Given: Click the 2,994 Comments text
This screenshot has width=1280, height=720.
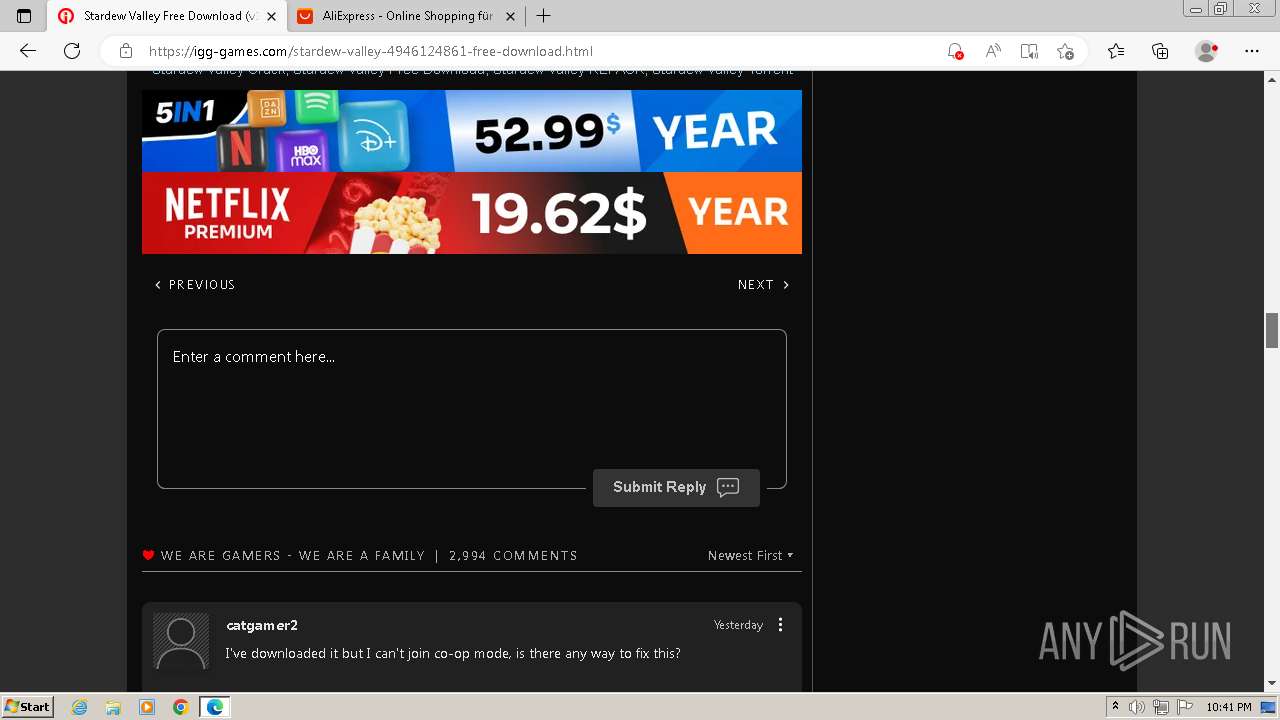Looking at the screenshot, I should (x=513, y=555).
